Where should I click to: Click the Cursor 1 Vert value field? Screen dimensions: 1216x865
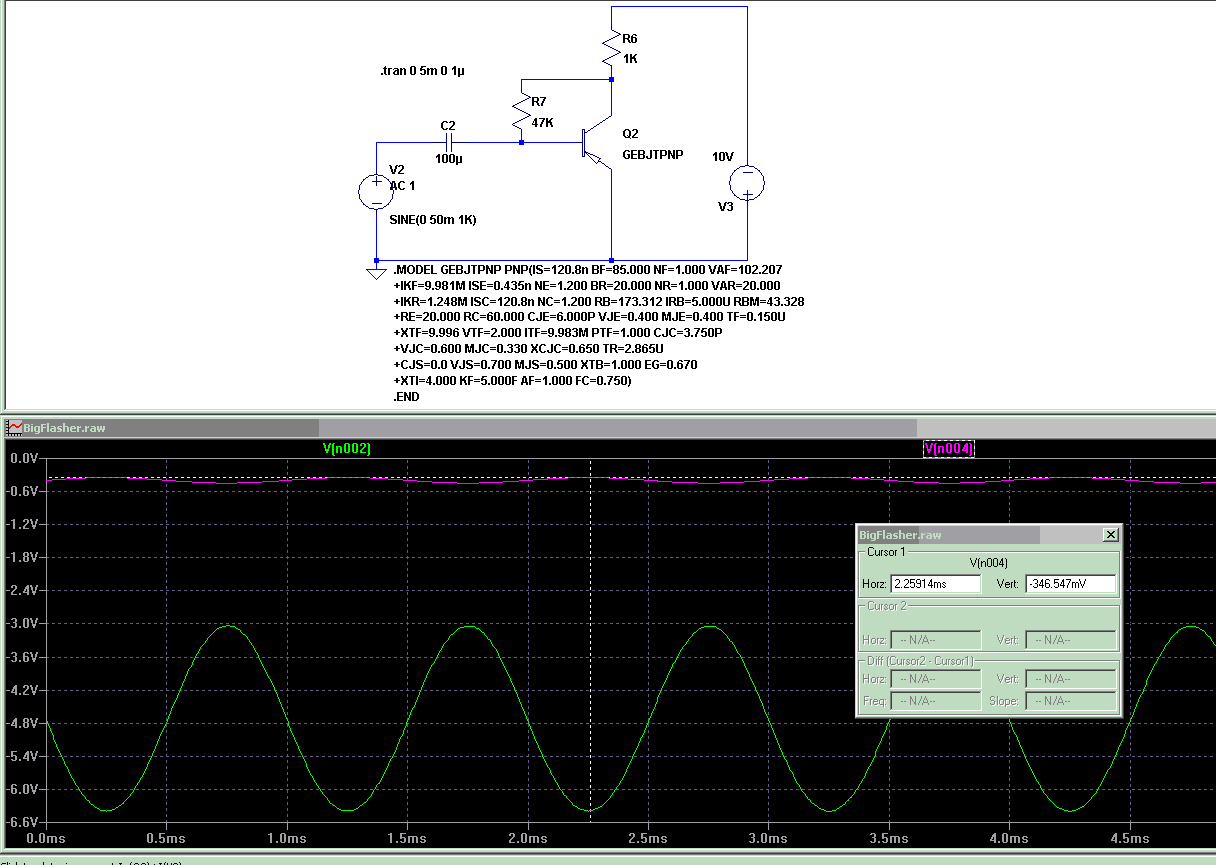pyautogui.click(x=1070, y=584)
